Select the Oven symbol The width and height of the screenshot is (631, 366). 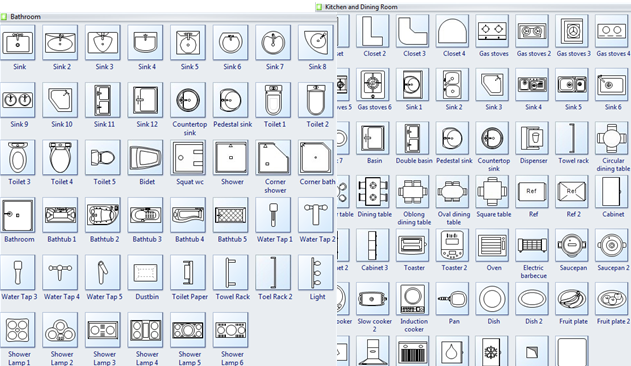(492, 246)
